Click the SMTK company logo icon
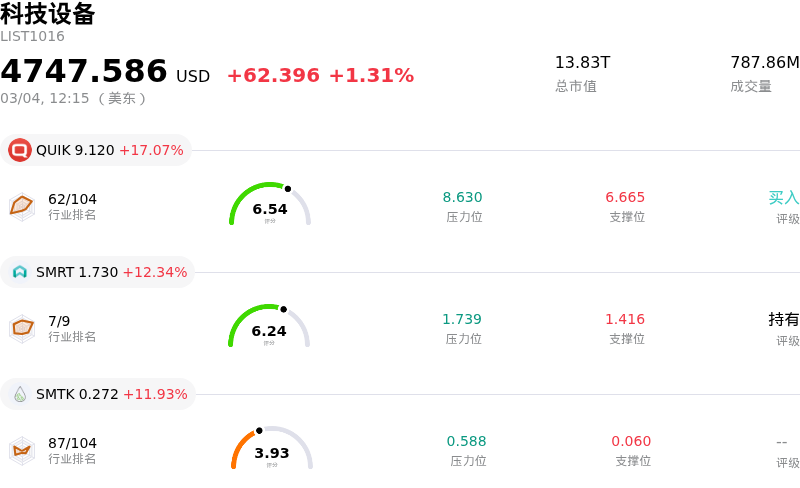This screenshot has height=488, width=800. (x=20, y=394)
